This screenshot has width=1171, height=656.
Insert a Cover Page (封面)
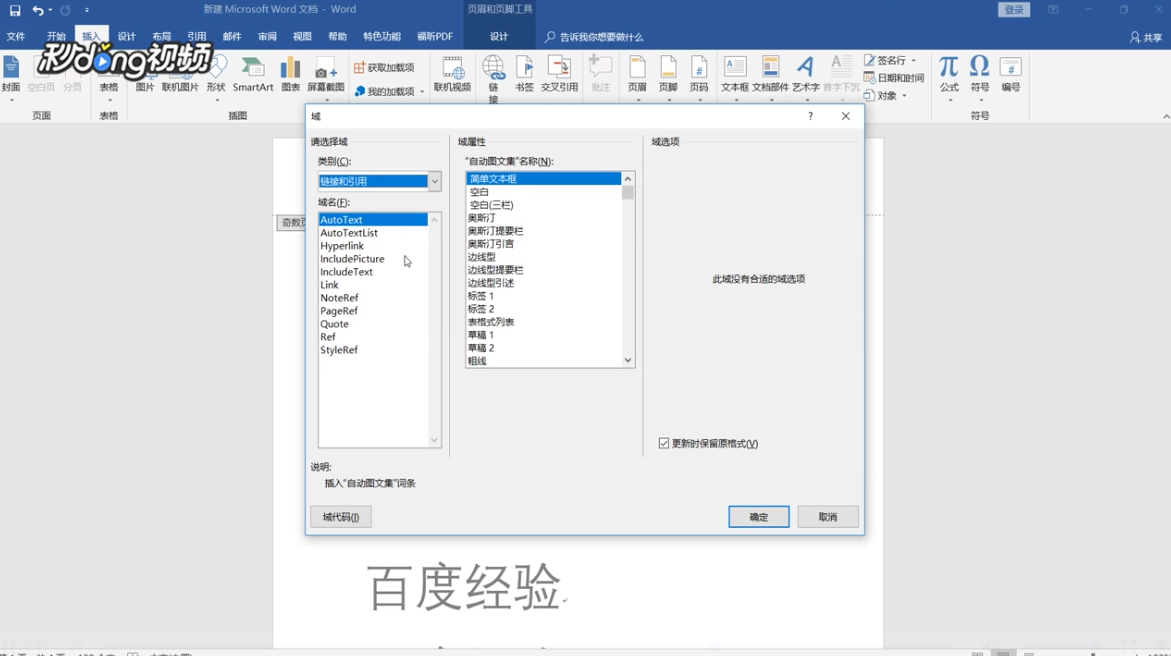(11, 75)
